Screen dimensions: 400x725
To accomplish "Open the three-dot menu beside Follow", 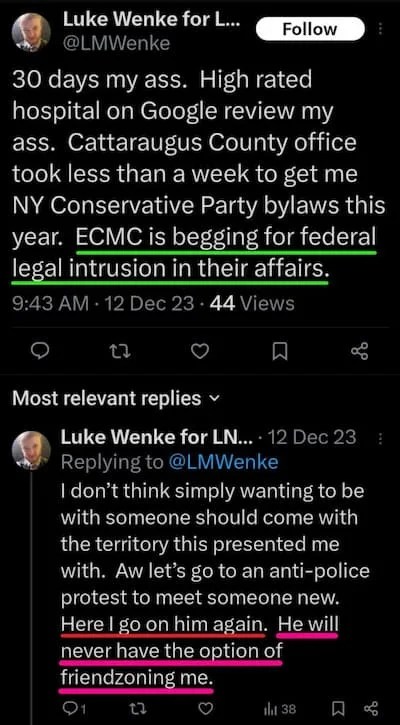I will point(381,29).
